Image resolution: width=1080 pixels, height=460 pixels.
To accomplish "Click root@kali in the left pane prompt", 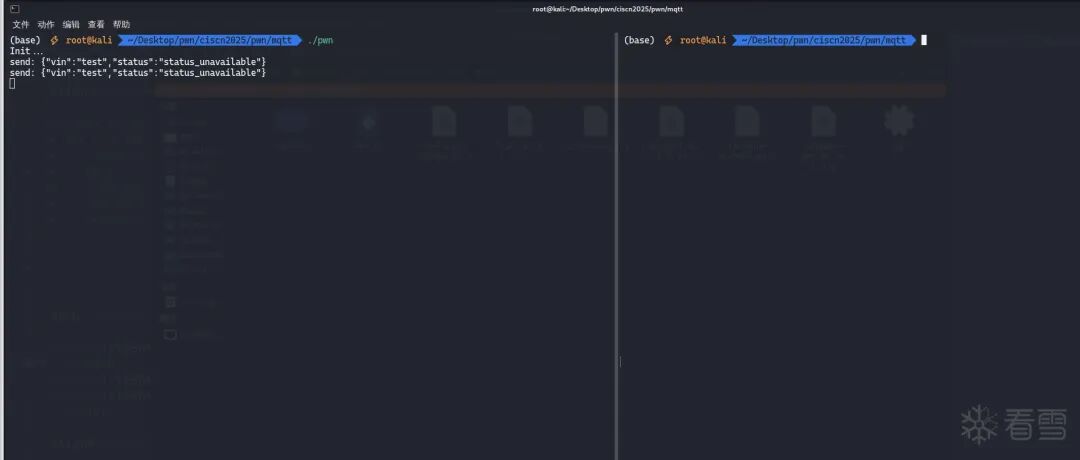I will (89, 41).
